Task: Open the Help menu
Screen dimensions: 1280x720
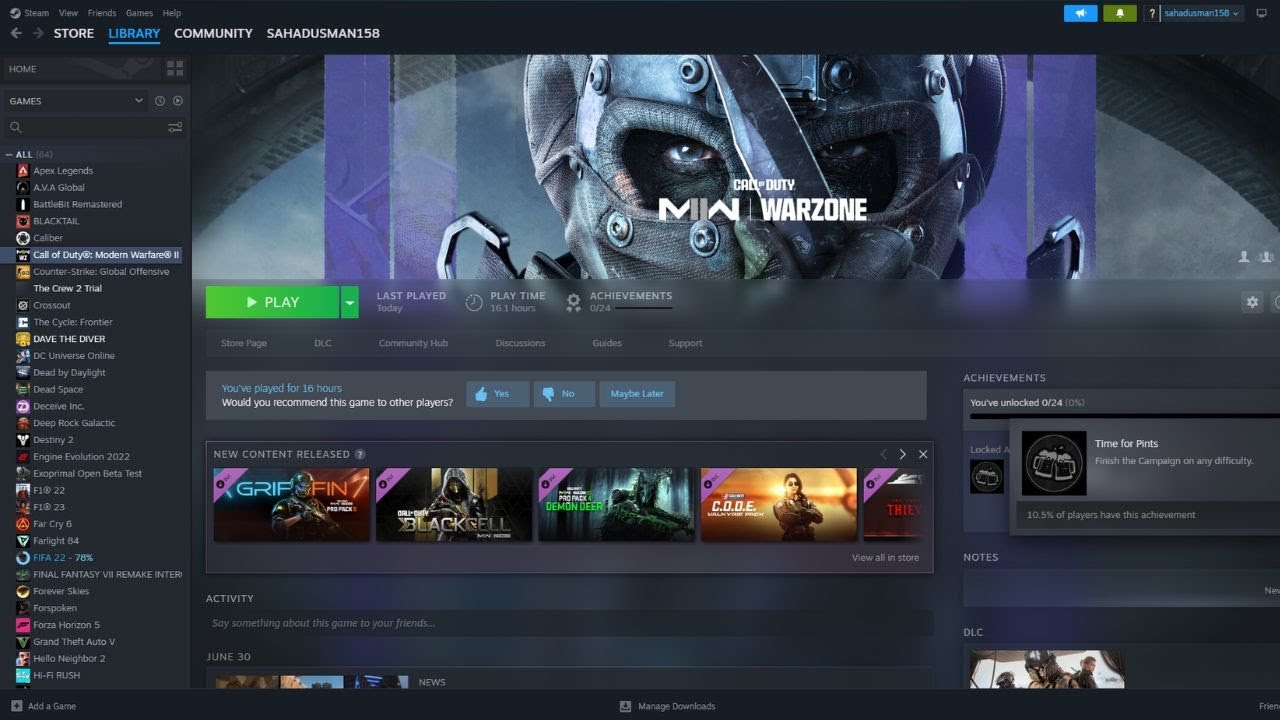Action: pos(172,13)
